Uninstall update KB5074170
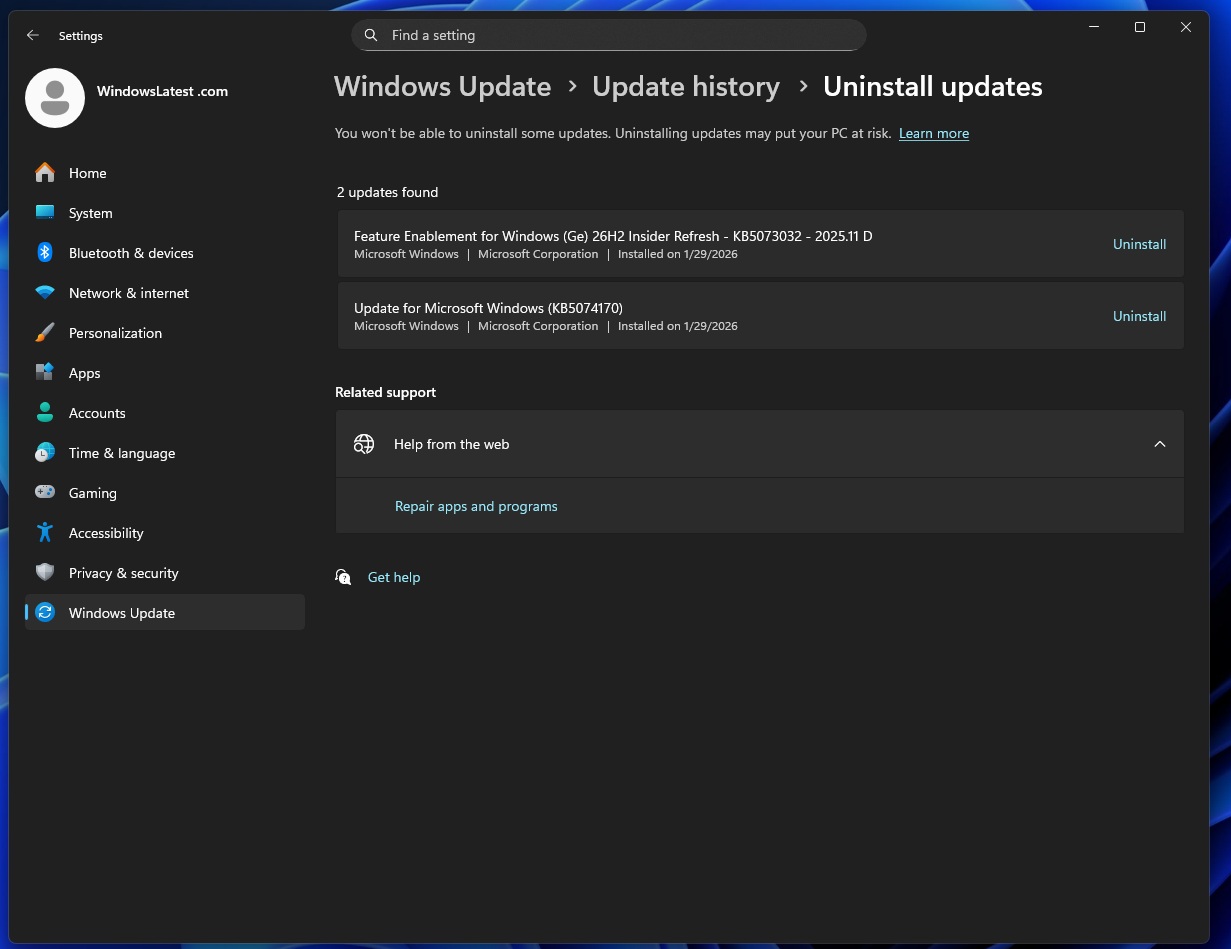The image size is (1231, 949). tap(1139, 316)
